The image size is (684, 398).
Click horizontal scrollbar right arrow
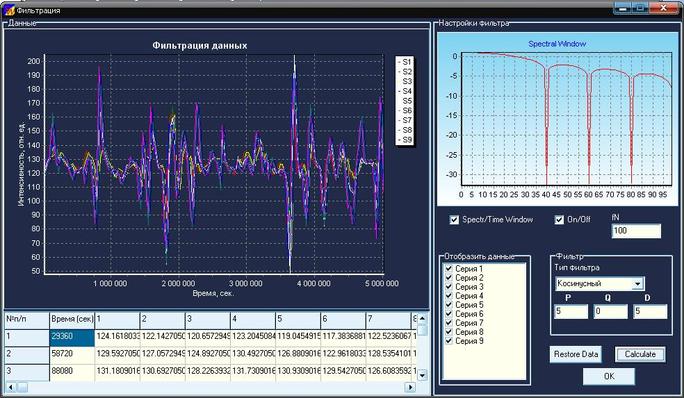click(410, 387)
